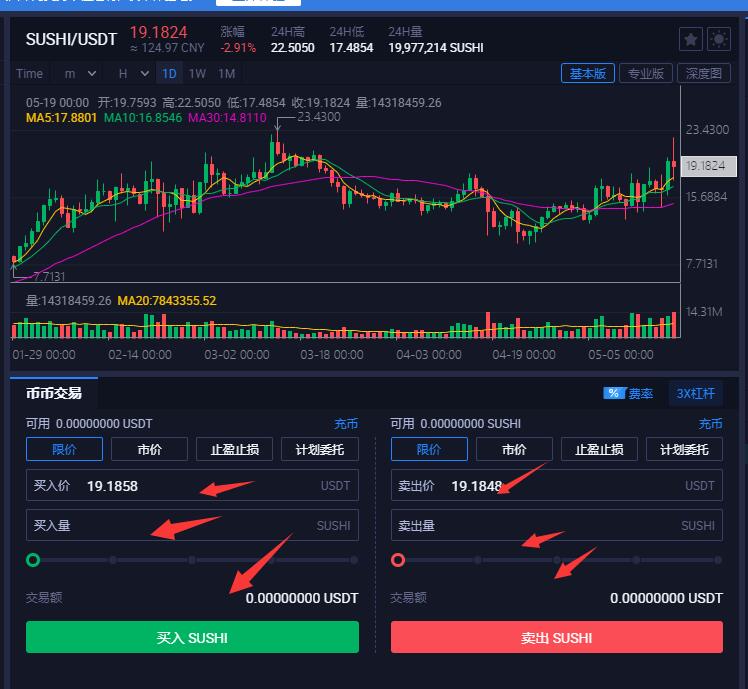Click 卖出 SUSHI red button
Image resolution: width=748 pixels, height=689 pixels.
click(557, 637)
